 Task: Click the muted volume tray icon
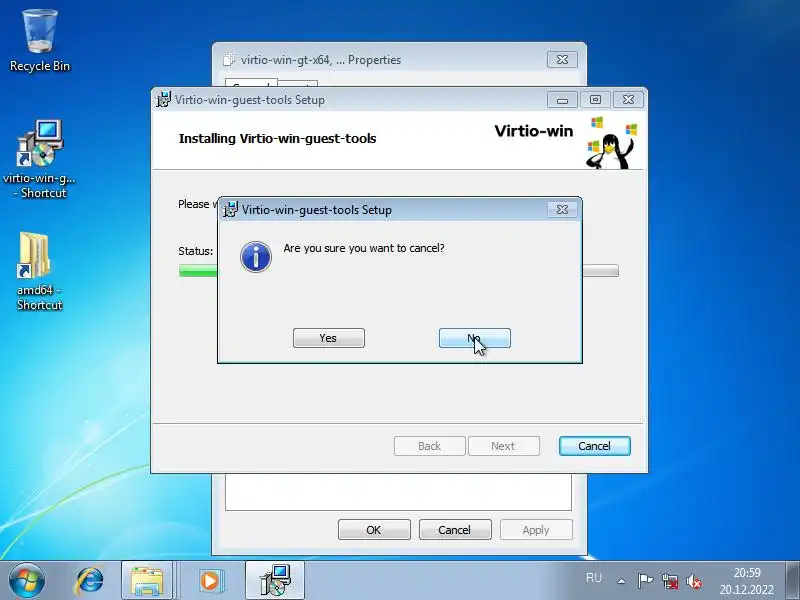pos(694,581)
